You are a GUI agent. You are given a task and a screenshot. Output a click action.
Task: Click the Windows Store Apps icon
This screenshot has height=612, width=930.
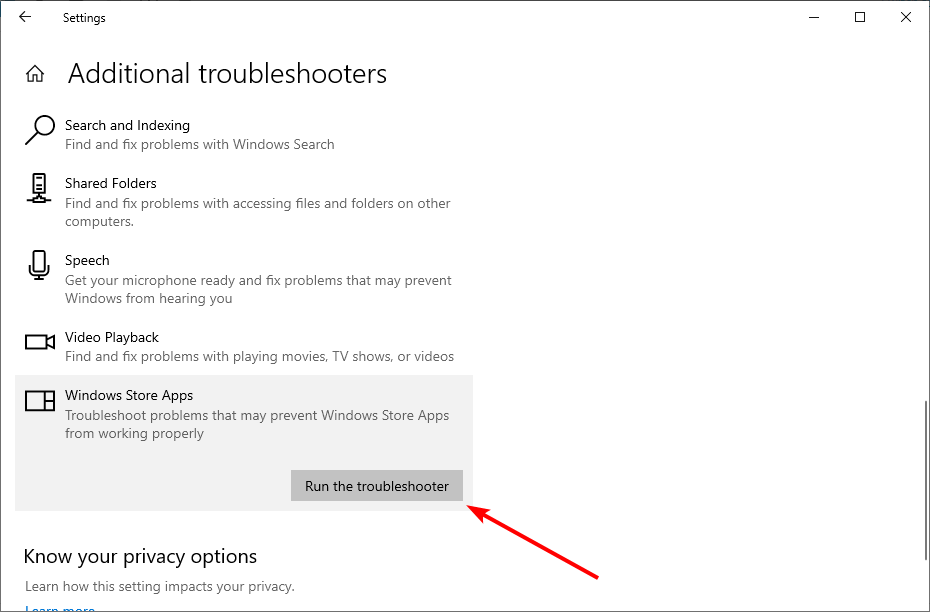(39, 401)
